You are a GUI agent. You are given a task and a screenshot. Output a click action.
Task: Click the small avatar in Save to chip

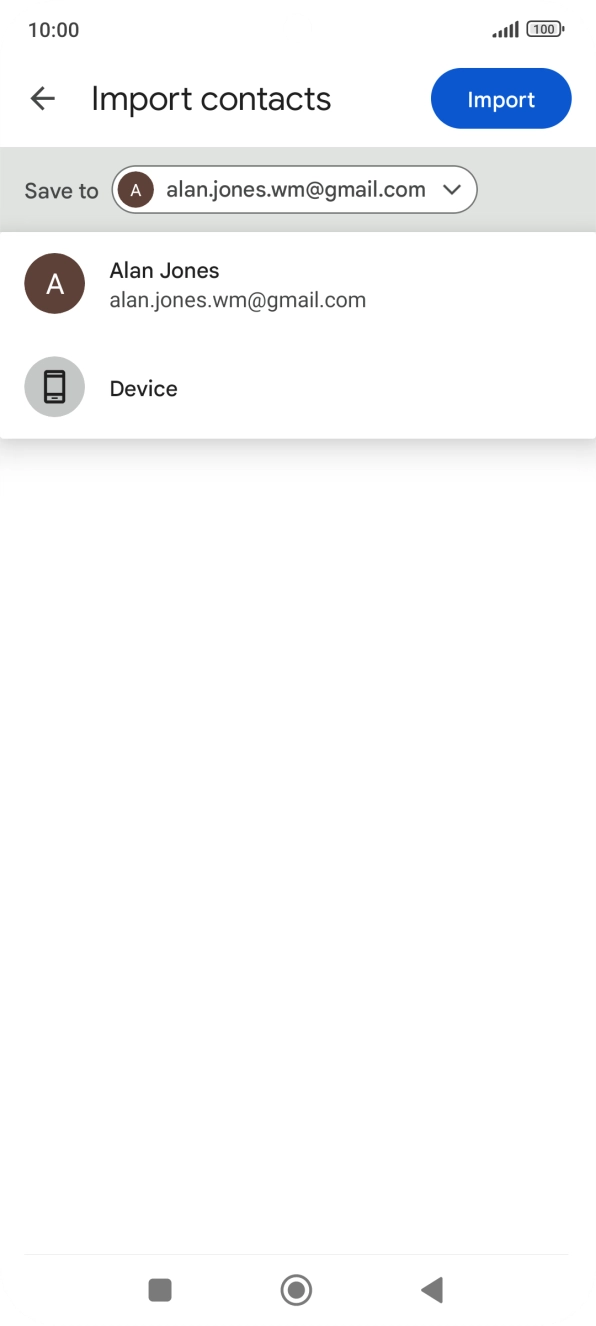pyautogui.click(x=135, y=190)
